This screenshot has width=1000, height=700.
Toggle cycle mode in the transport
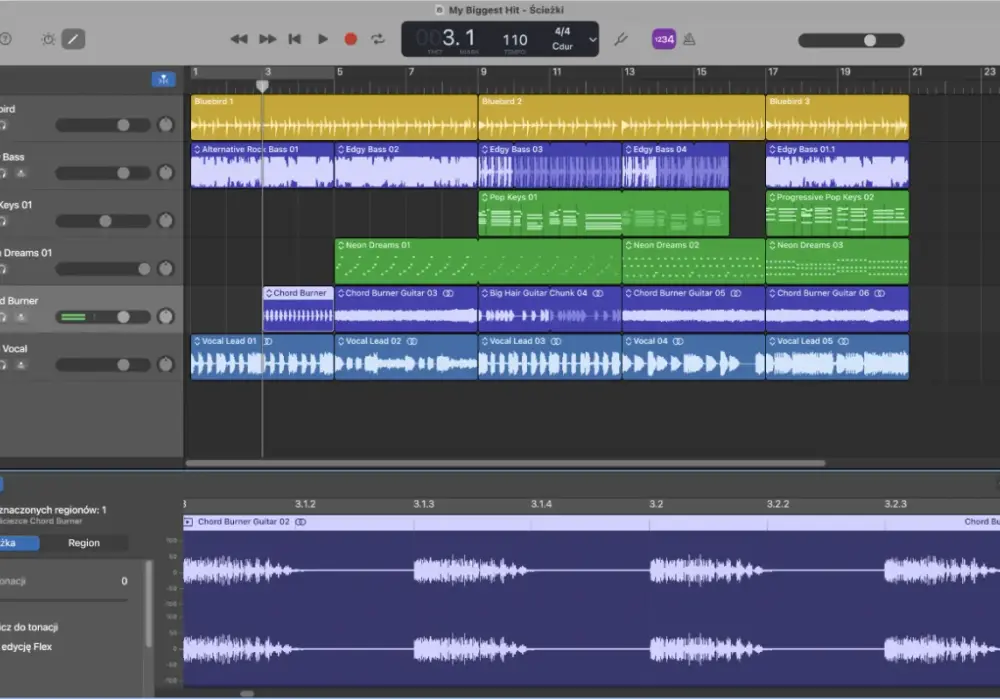pos(378,40)
